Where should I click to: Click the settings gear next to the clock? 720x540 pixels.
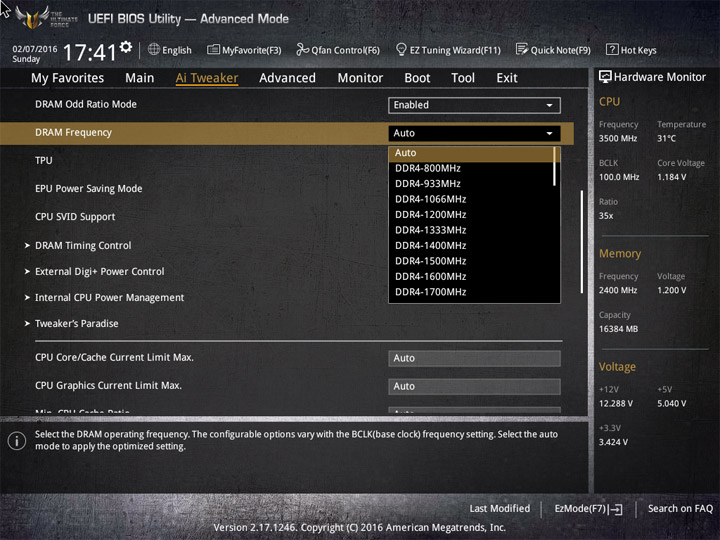tap(126, 46)
